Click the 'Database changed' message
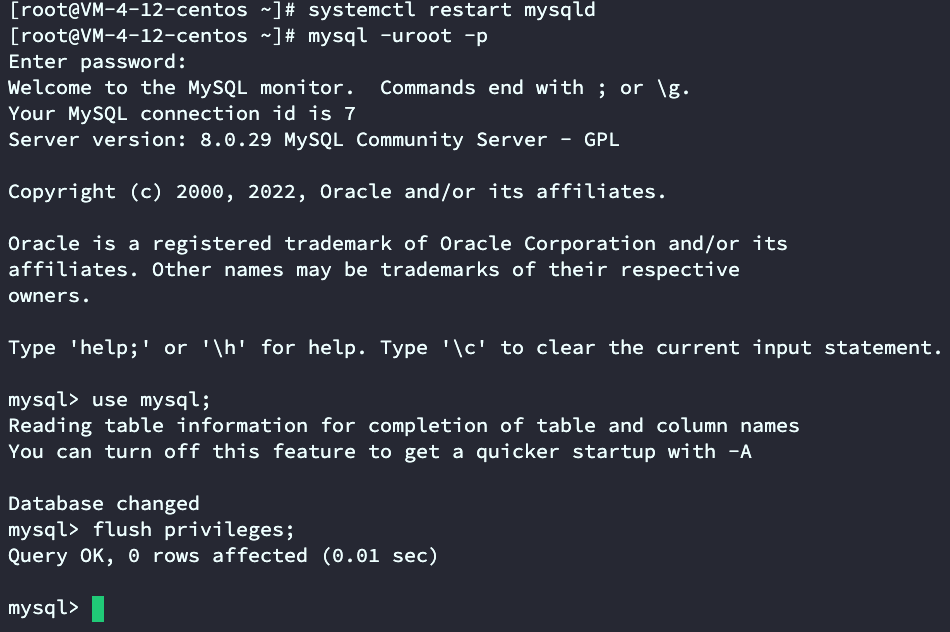This screenshot has width=950, height=632. pyautogui.click(x=103, y=504)
